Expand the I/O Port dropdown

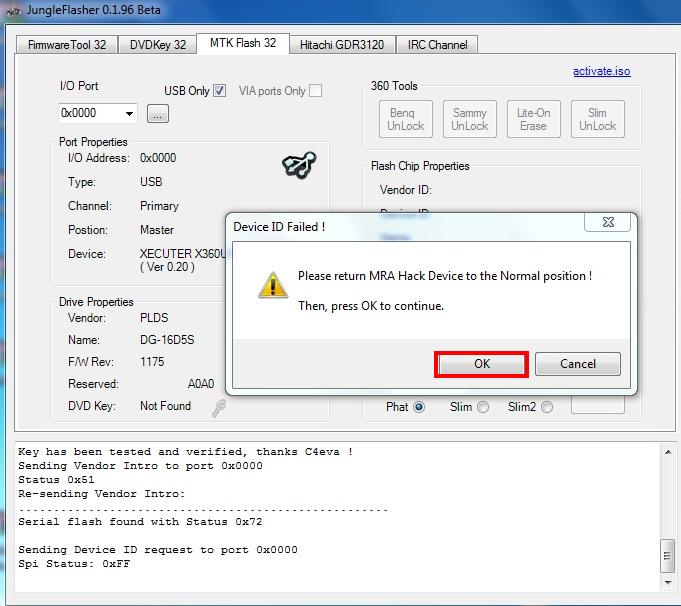point(129,113)
